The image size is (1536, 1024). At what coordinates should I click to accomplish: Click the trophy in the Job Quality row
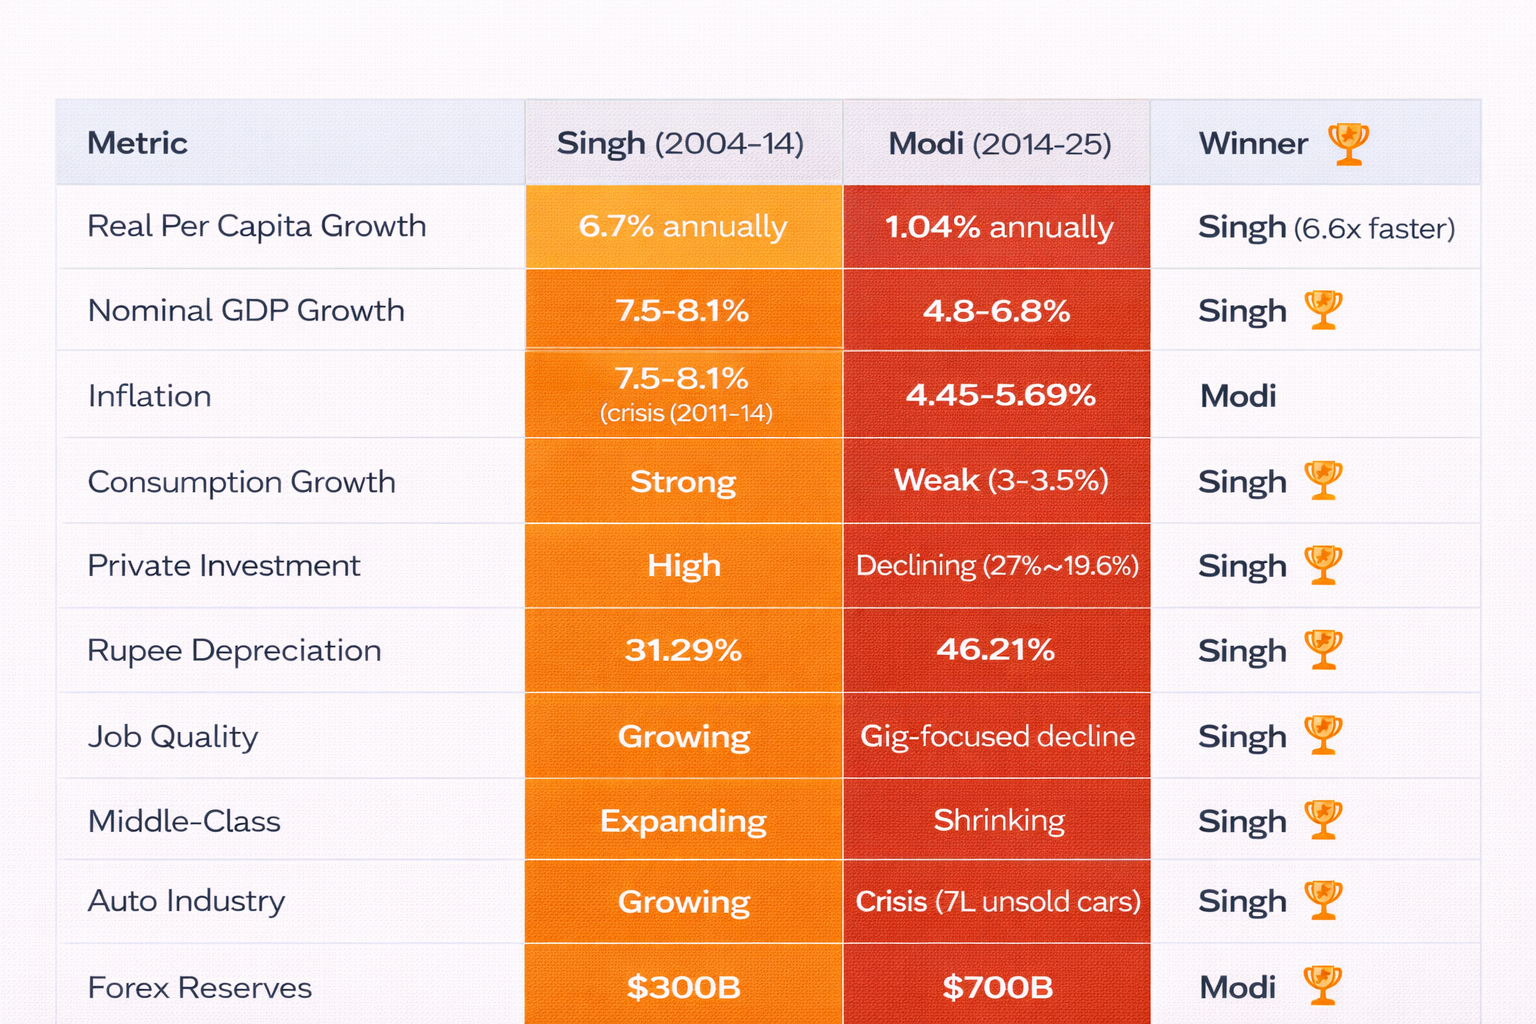[x=1323, y=736]
